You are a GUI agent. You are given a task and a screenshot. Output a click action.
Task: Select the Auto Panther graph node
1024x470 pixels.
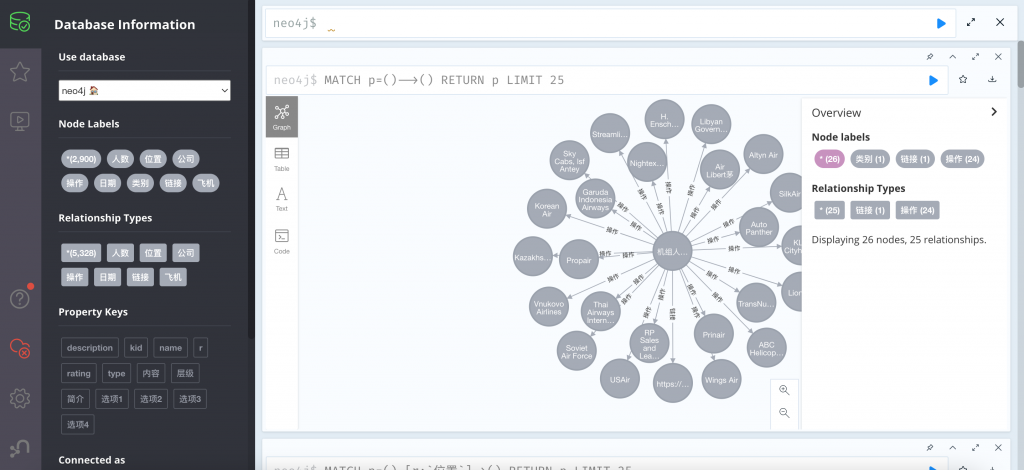coord(758,227)
